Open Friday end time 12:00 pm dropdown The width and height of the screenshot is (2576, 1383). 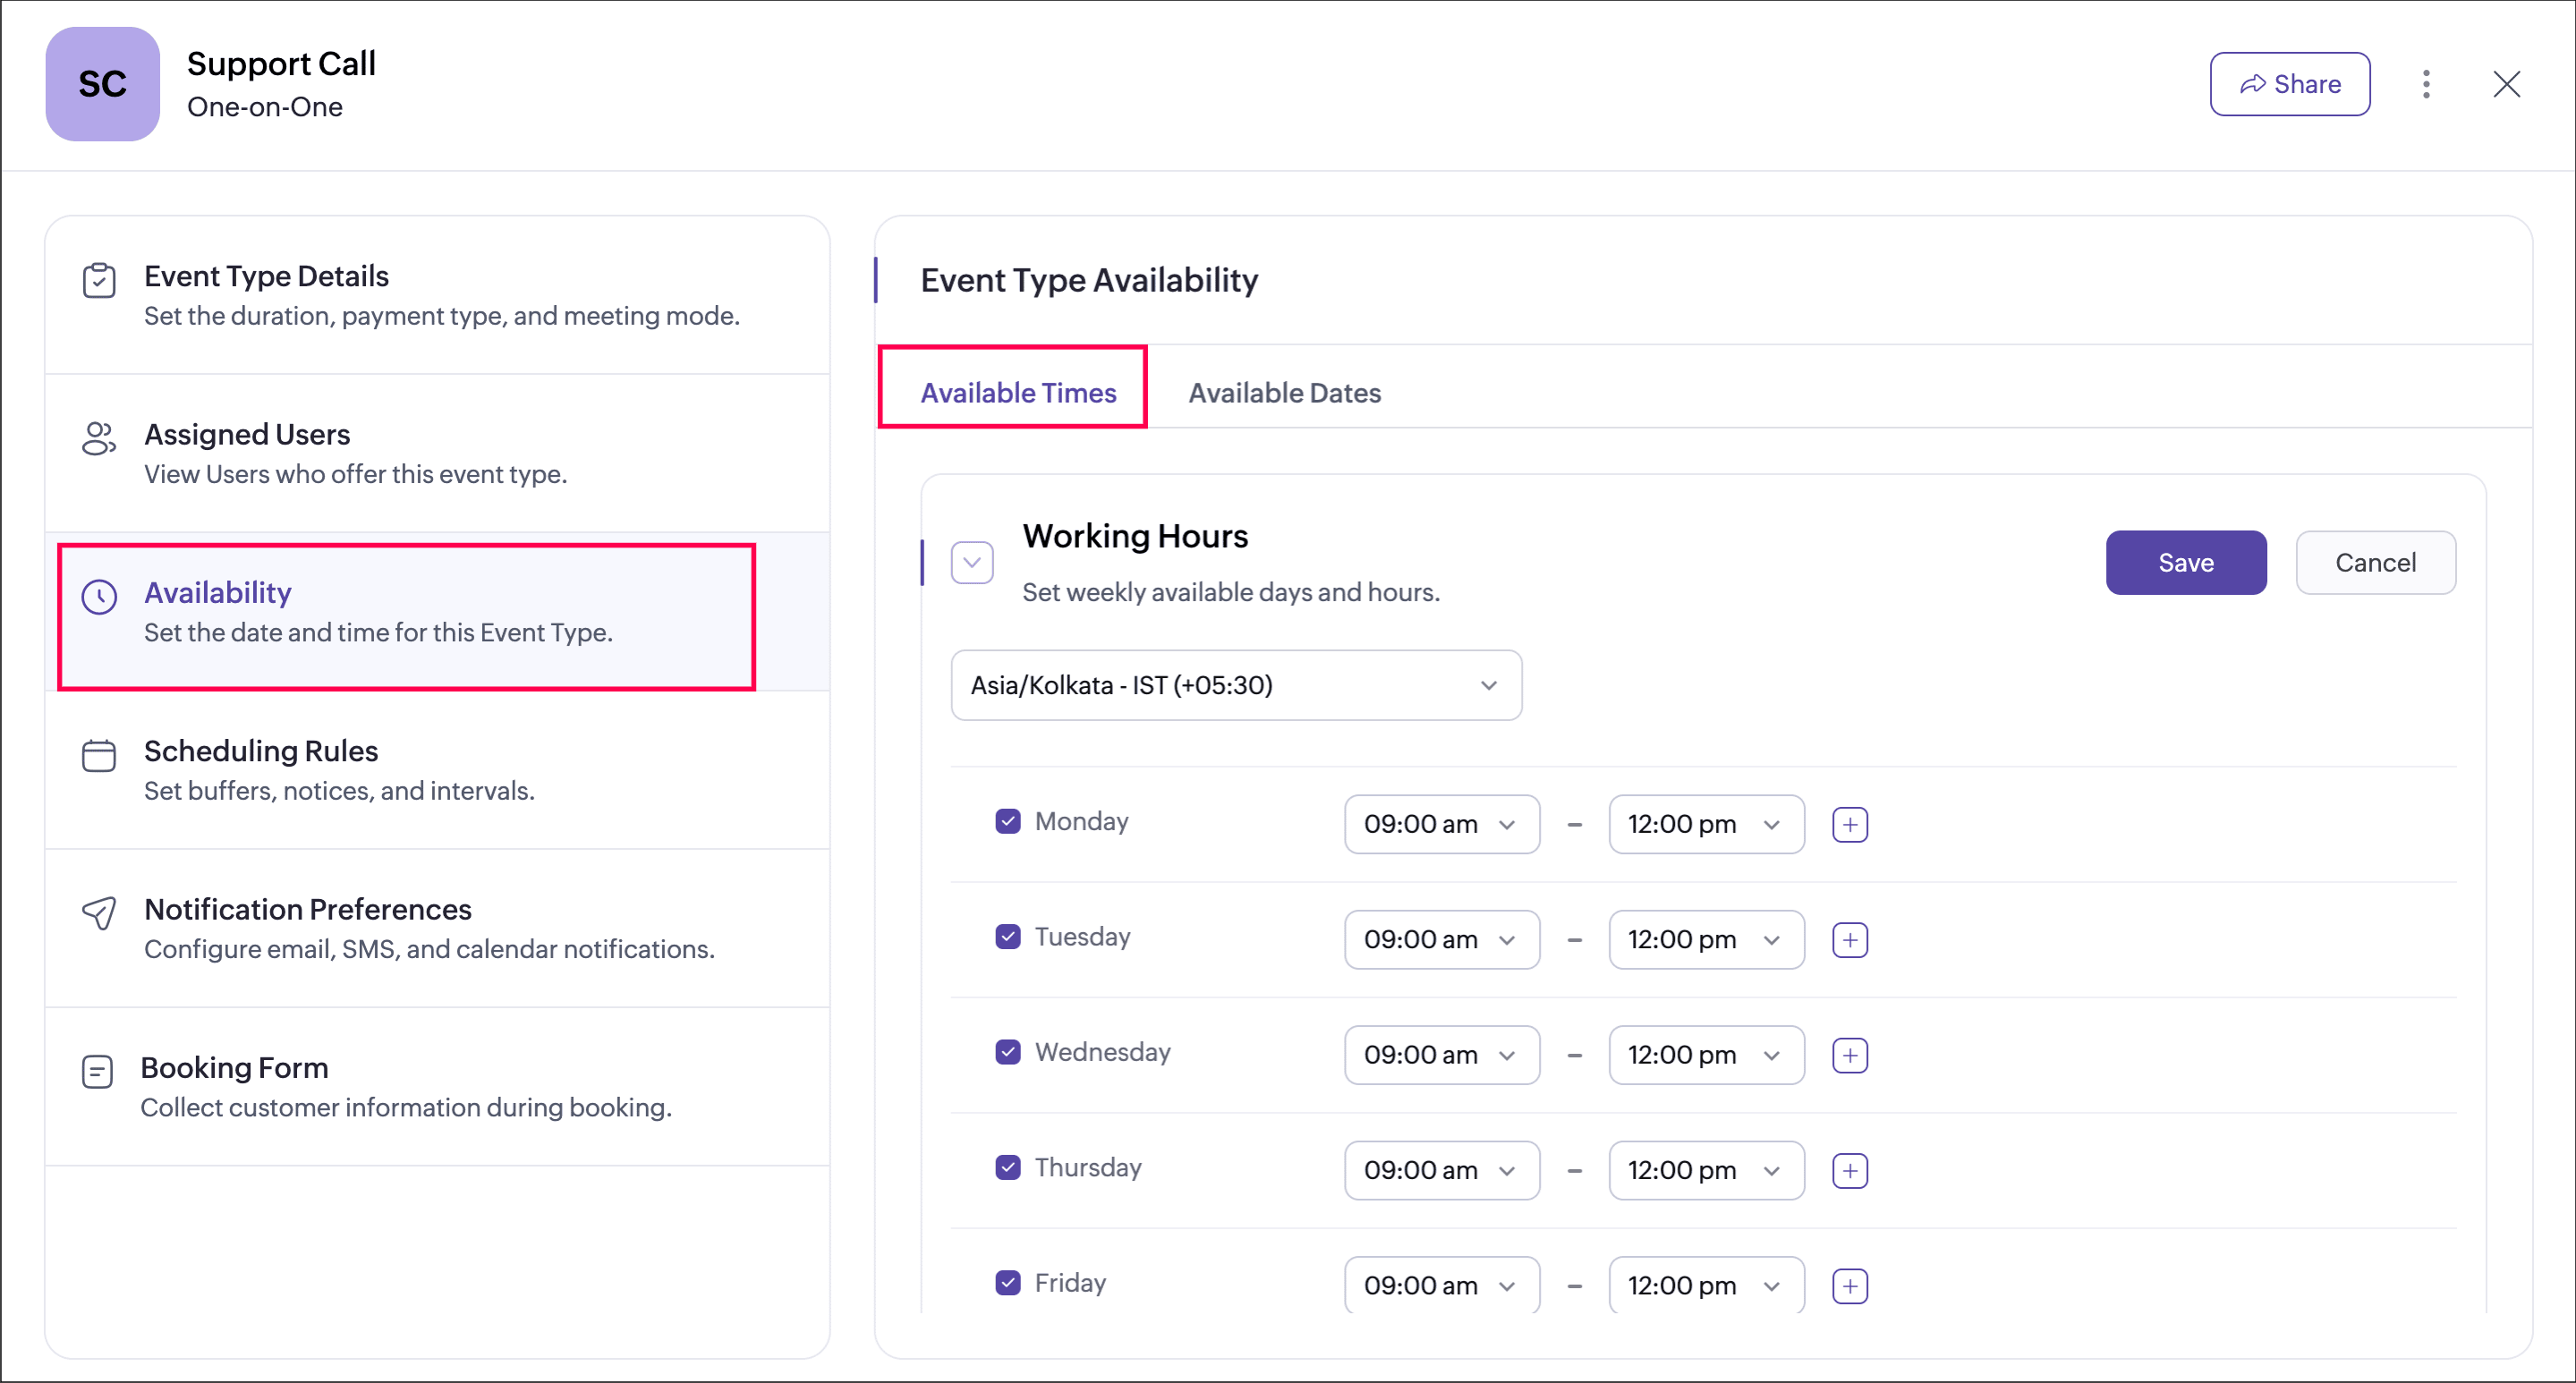1705,1285
